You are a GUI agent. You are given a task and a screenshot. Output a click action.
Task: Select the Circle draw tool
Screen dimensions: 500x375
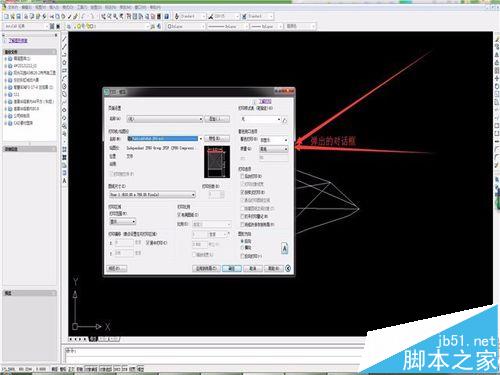(64, 86)
